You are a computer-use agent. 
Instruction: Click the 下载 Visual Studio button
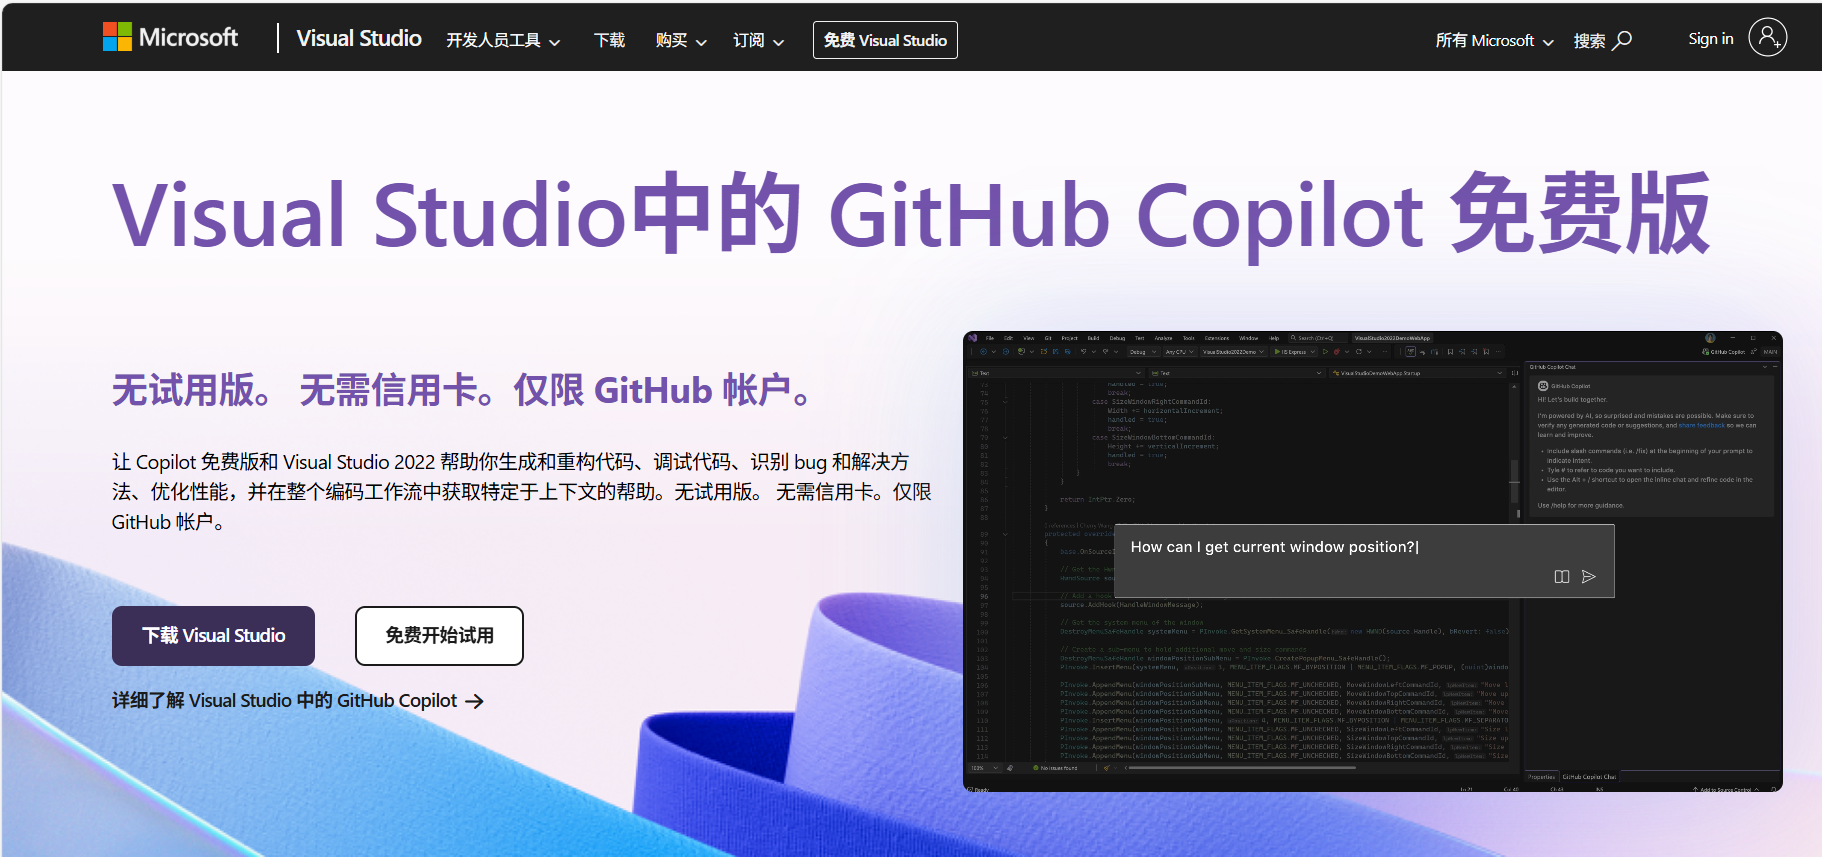pyautogui.click(x=213, y=636)
